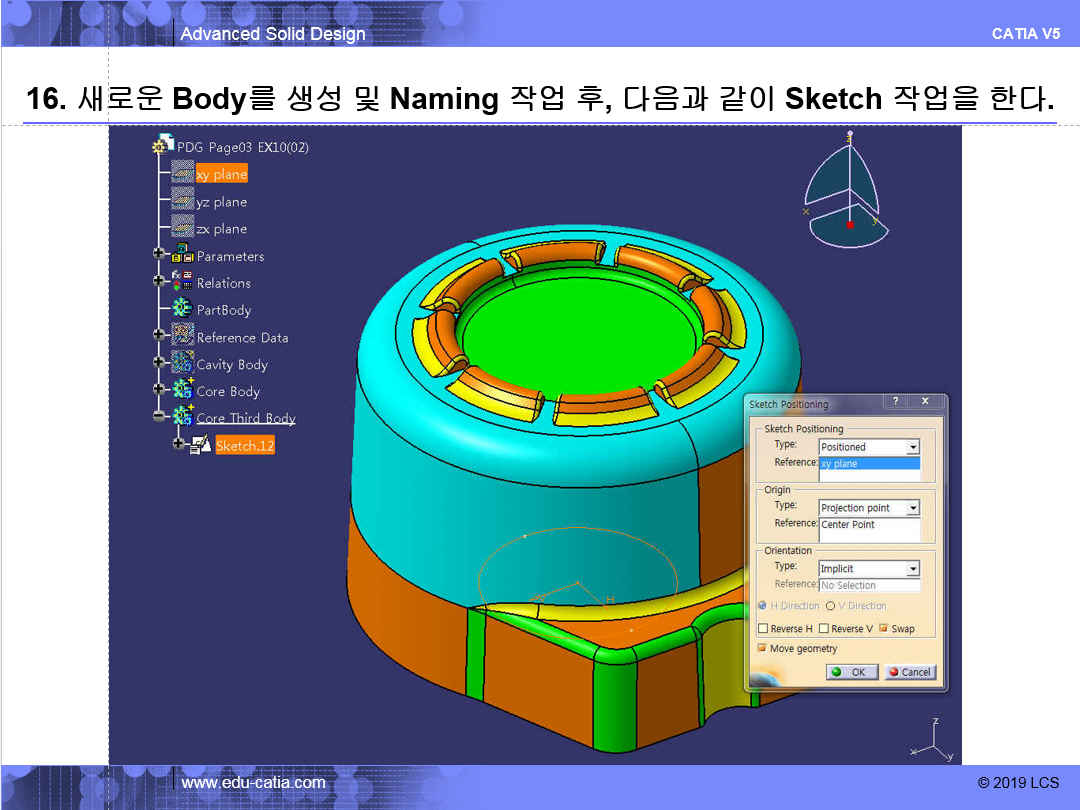1080x810 pixels.
Task: Enable the Reverse V checkbox
Action: tap(824, 629)
